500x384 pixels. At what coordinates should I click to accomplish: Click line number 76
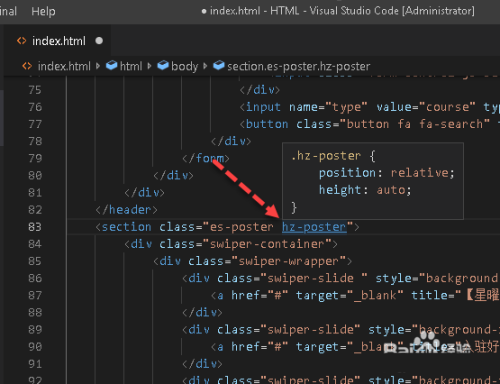35,107
